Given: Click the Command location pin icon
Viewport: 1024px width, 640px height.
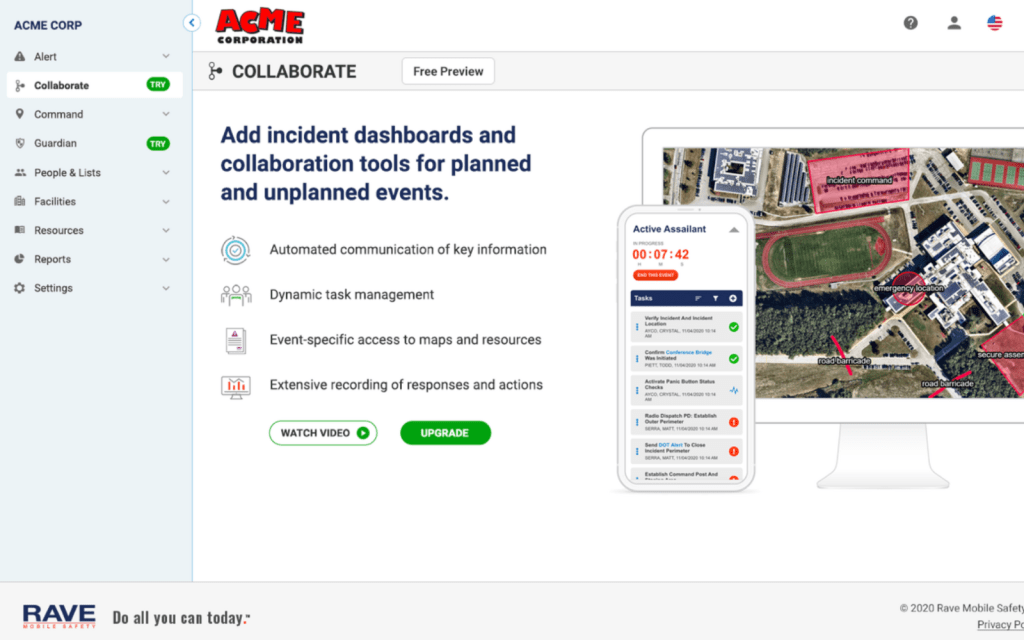Looking at the screenshot, I should click(x=20, y=114).
